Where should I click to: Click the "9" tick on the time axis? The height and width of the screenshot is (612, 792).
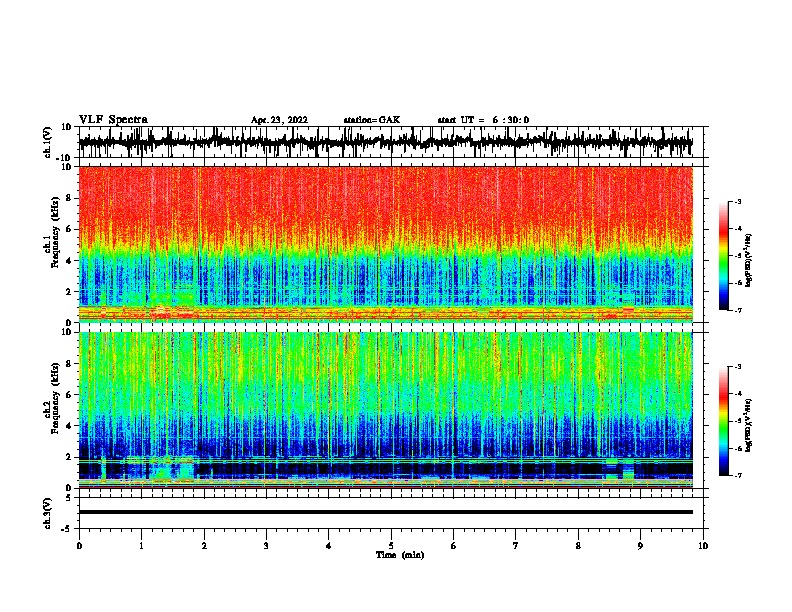pos(640,546)
